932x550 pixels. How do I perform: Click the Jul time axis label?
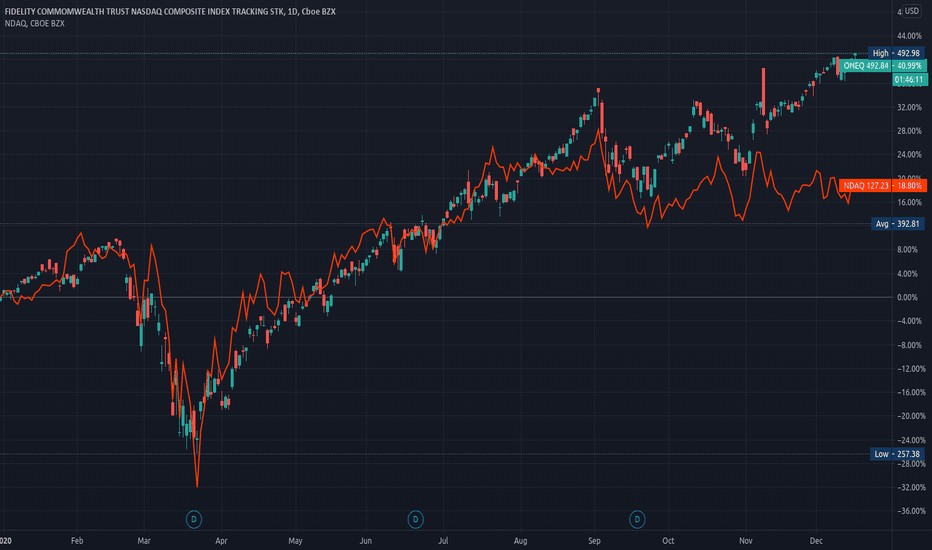443,540
